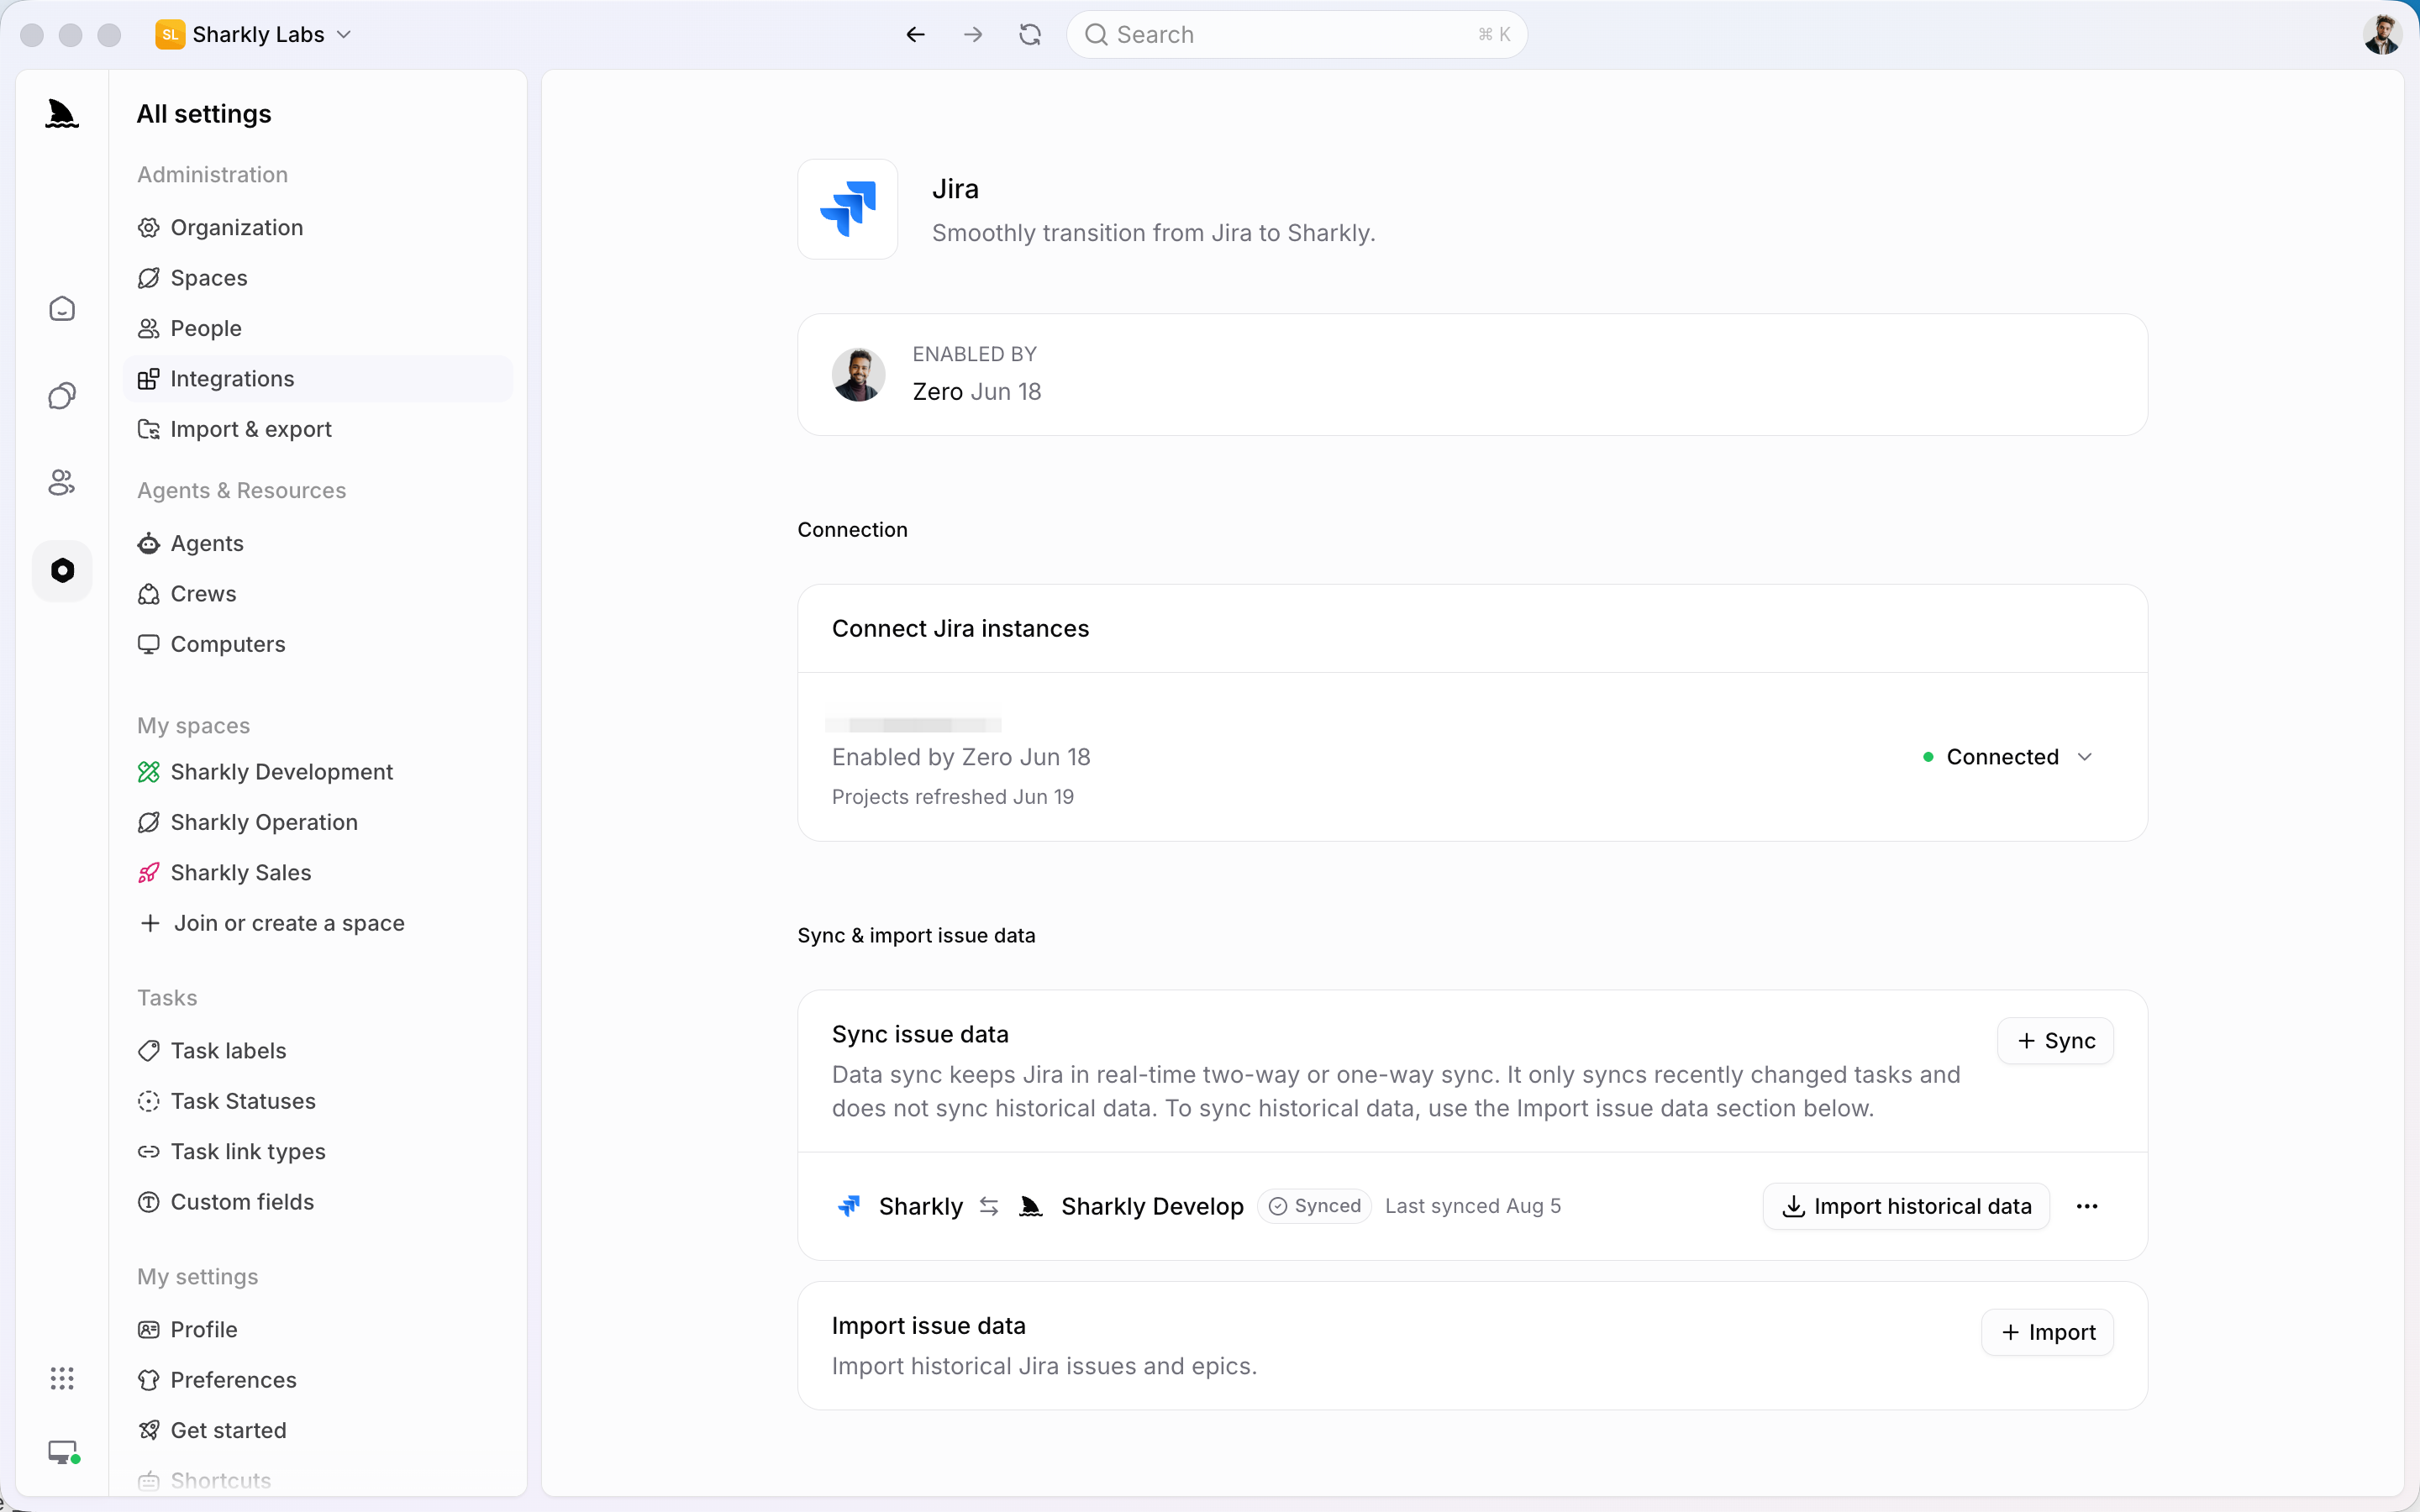
Task: Open Organization settings
Action: tap(318, 228)
